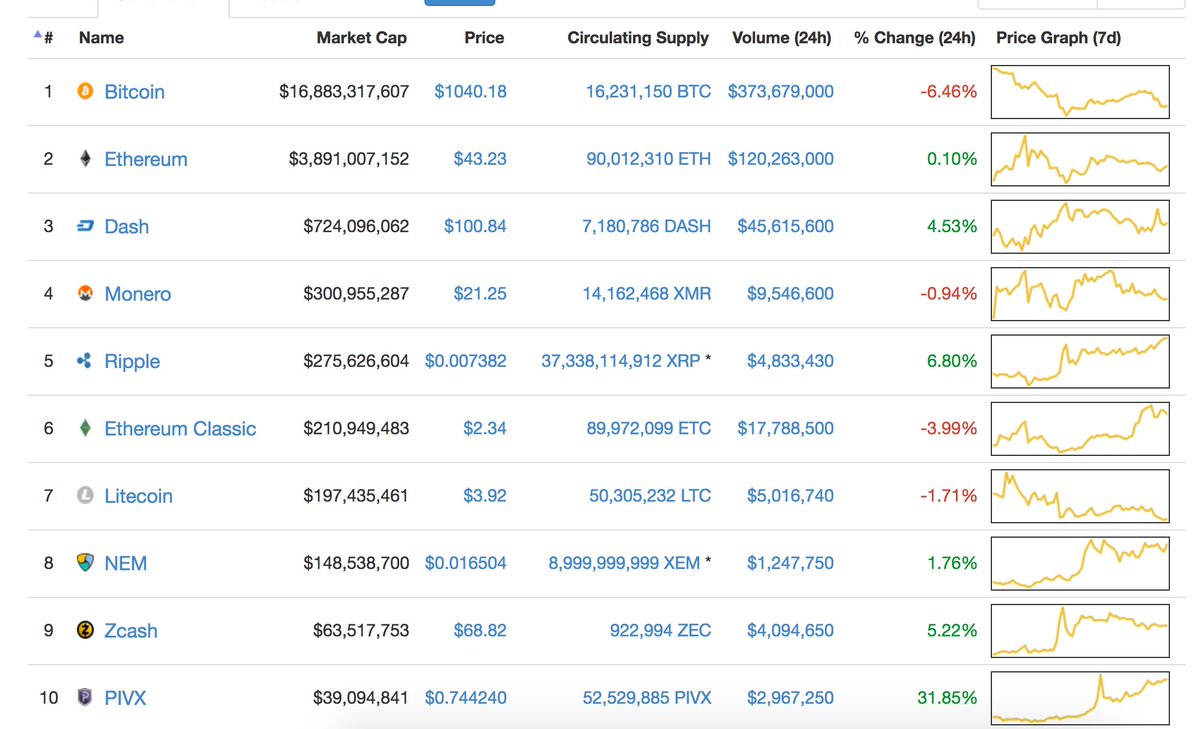
Task: Click Bitcoin volume $373,679,000
Action: pos(780,91)
